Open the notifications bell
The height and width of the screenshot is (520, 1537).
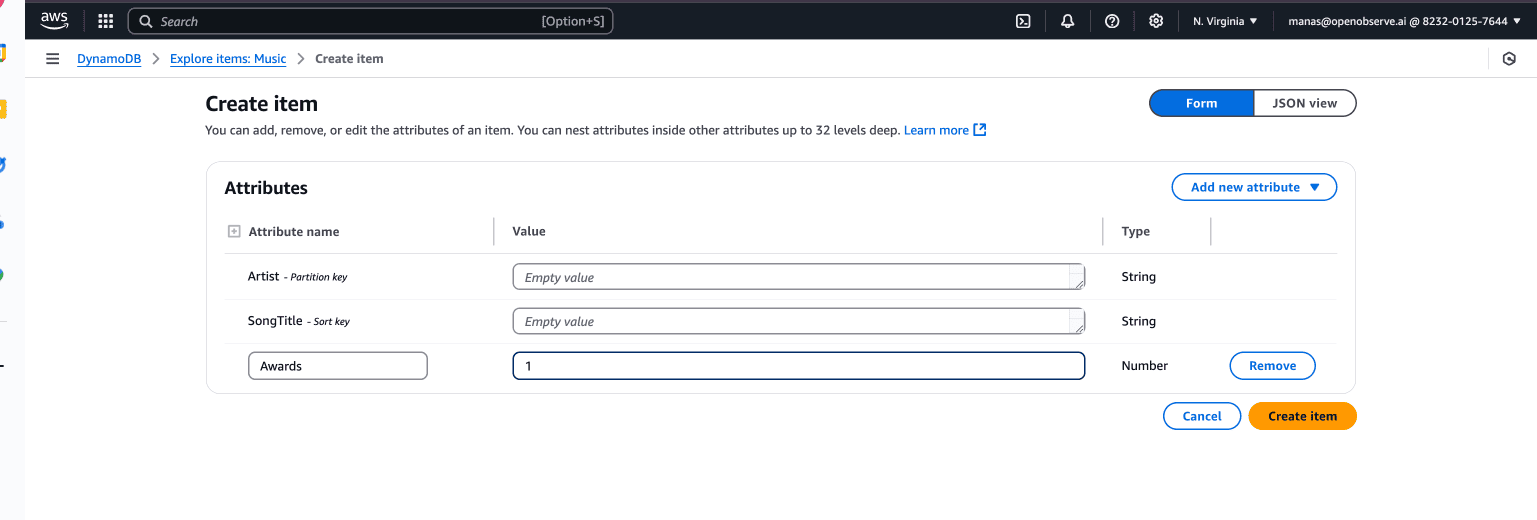tap(1067, 21)
